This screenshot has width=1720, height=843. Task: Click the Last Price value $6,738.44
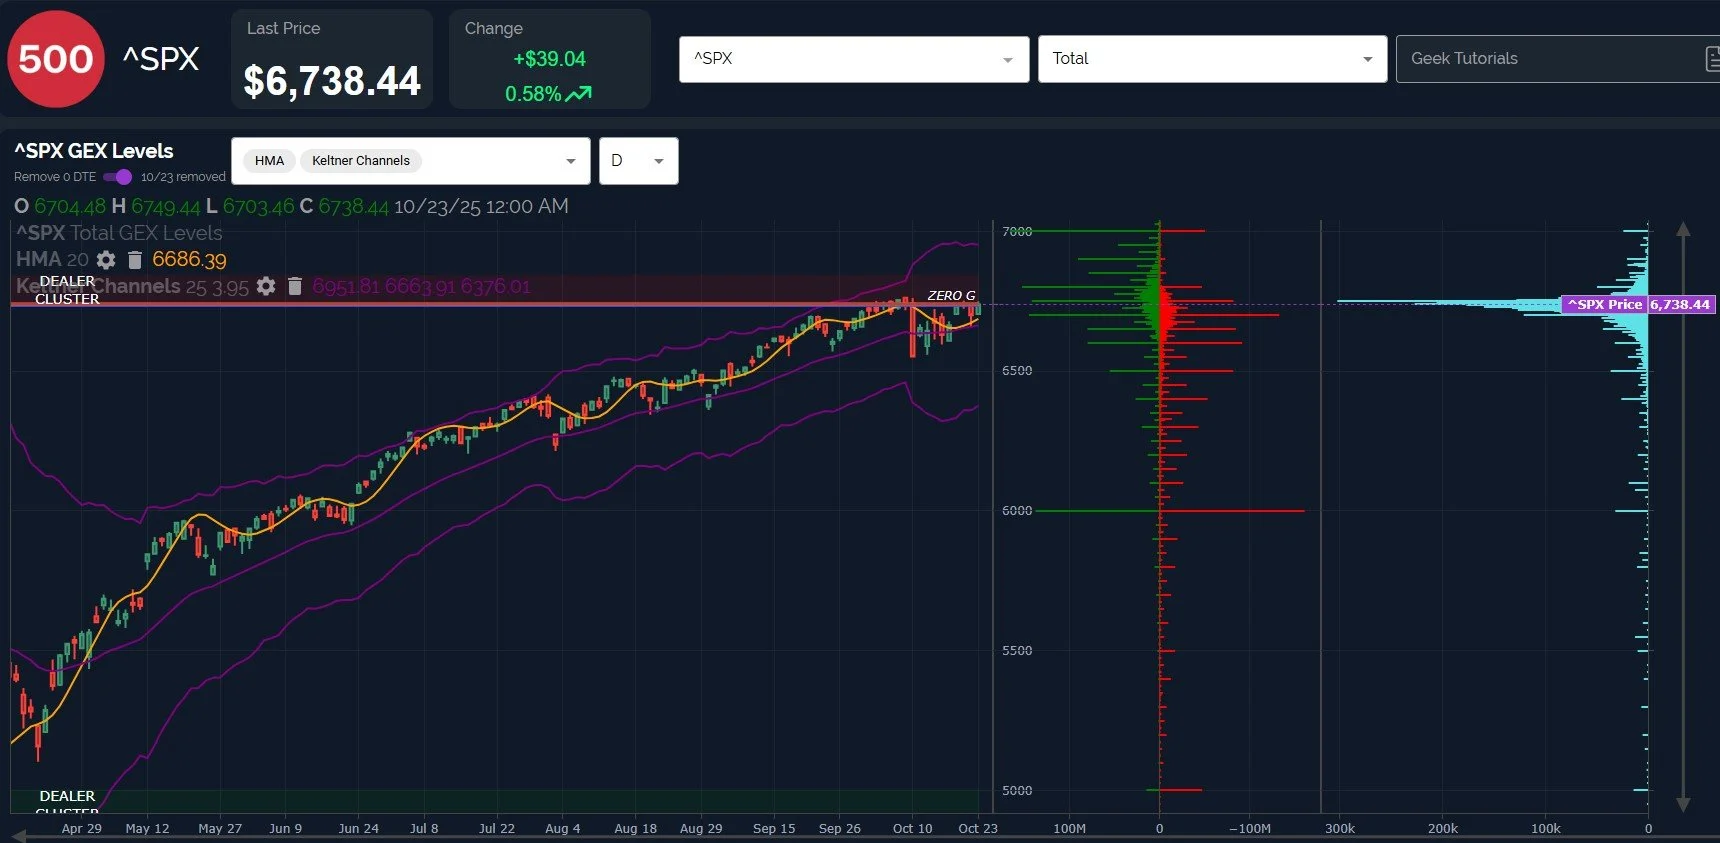pos(332,81)
